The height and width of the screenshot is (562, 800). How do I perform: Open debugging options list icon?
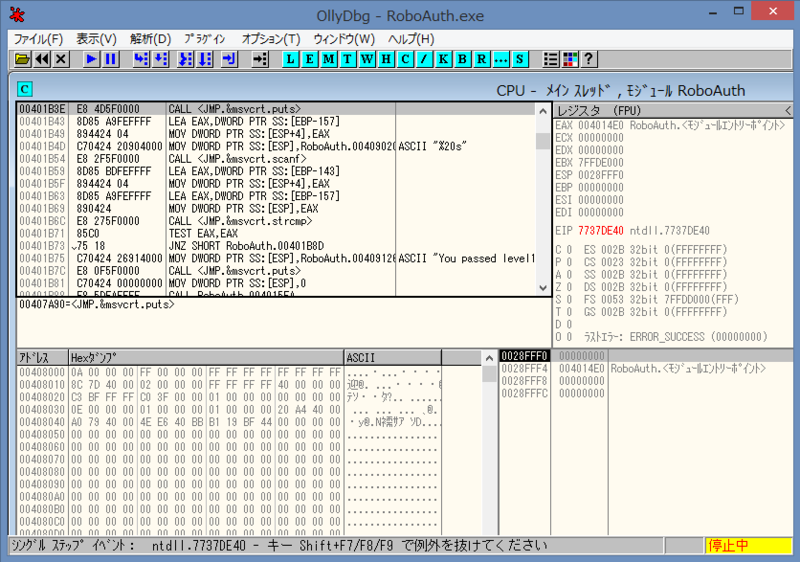(551, 59)
